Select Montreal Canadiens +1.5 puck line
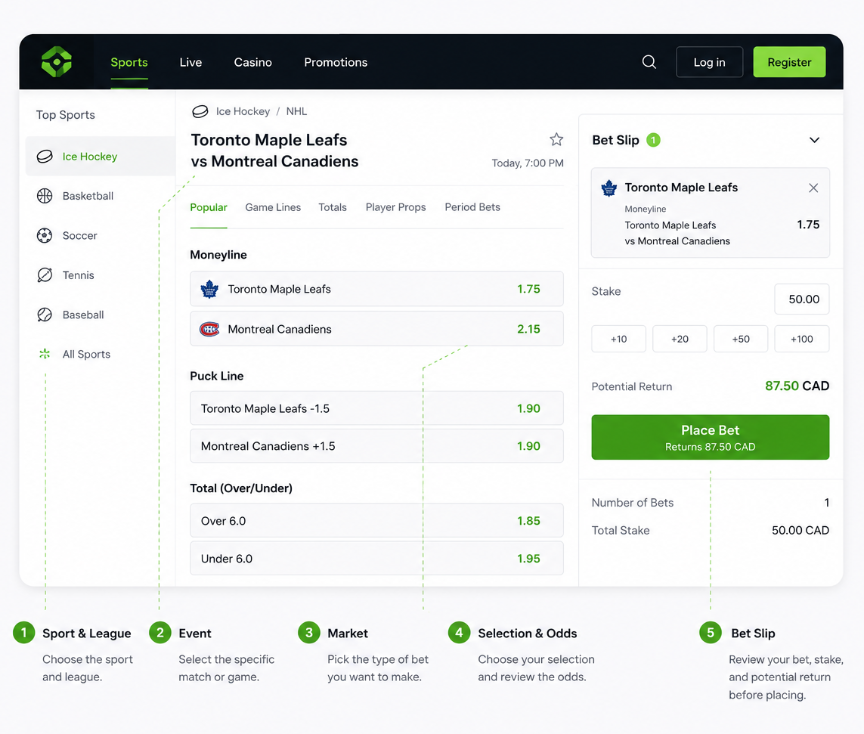864x734 pixels. click(x=377, y=446)
